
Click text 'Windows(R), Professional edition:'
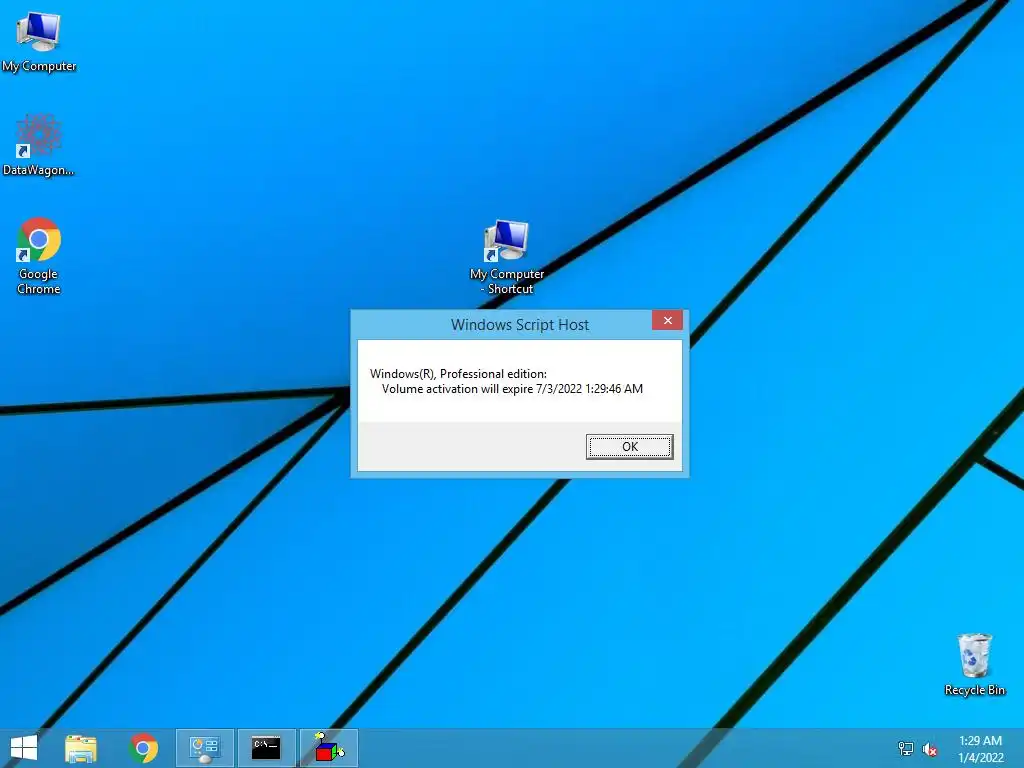point(458,374)
